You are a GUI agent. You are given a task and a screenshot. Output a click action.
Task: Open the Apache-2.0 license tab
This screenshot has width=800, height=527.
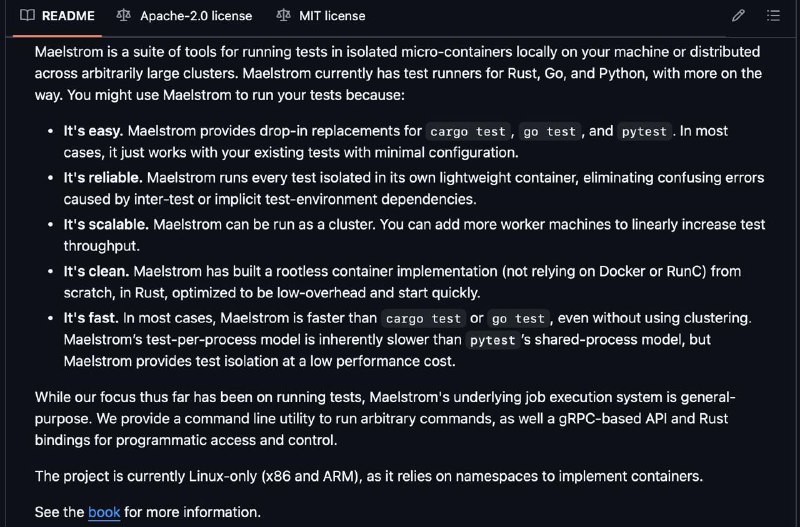point(184,16)
